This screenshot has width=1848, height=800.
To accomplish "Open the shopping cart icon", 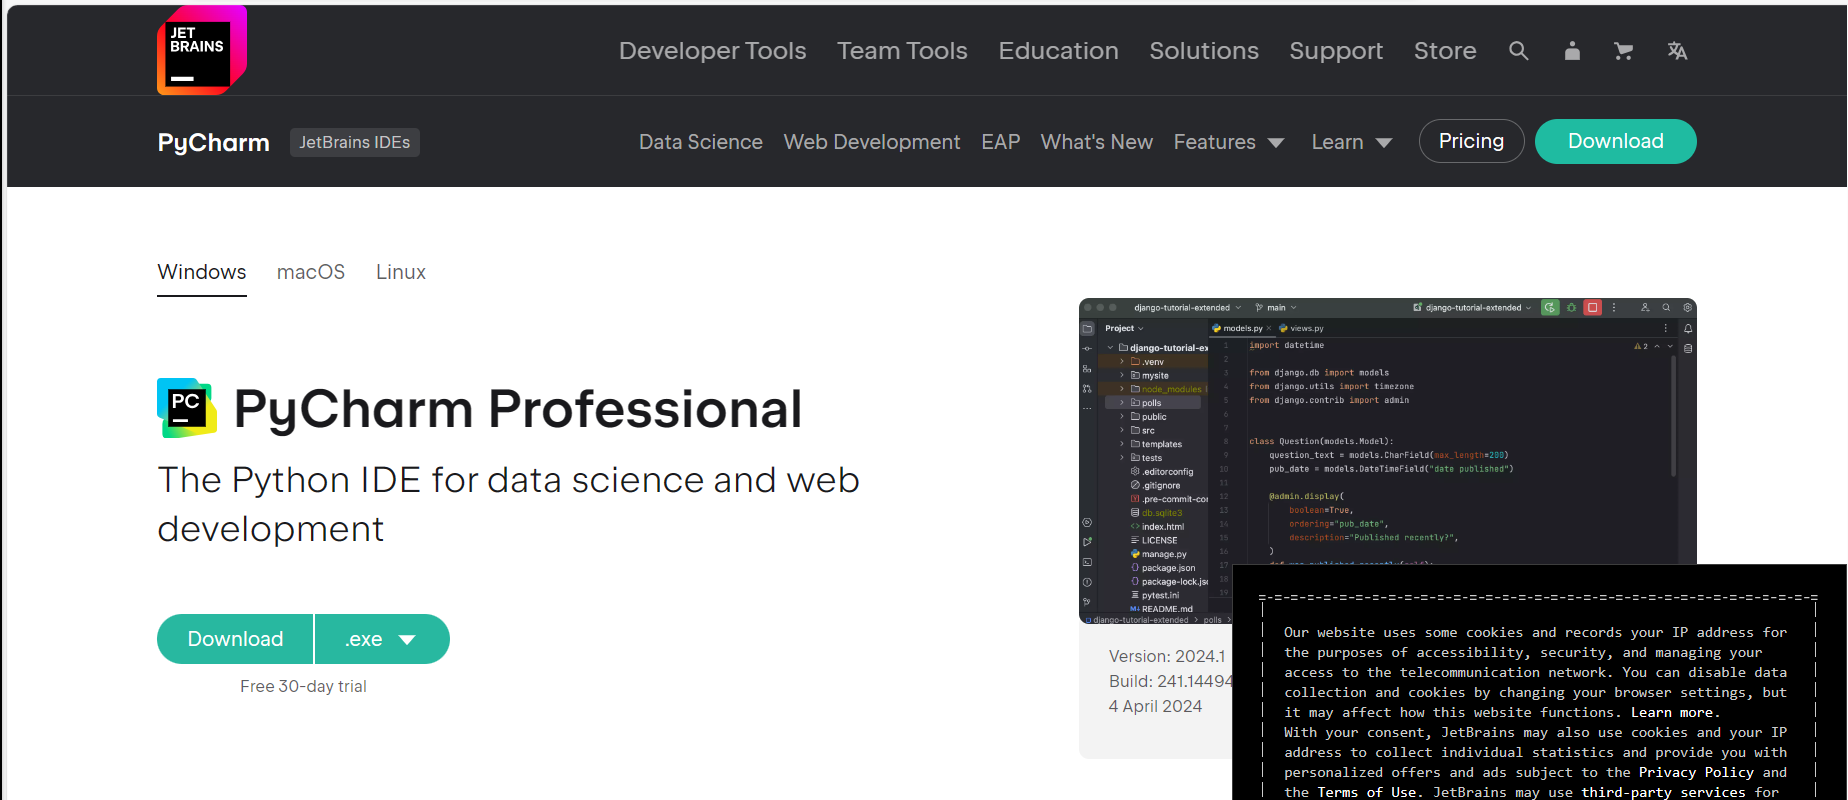I will [1624, 51].
